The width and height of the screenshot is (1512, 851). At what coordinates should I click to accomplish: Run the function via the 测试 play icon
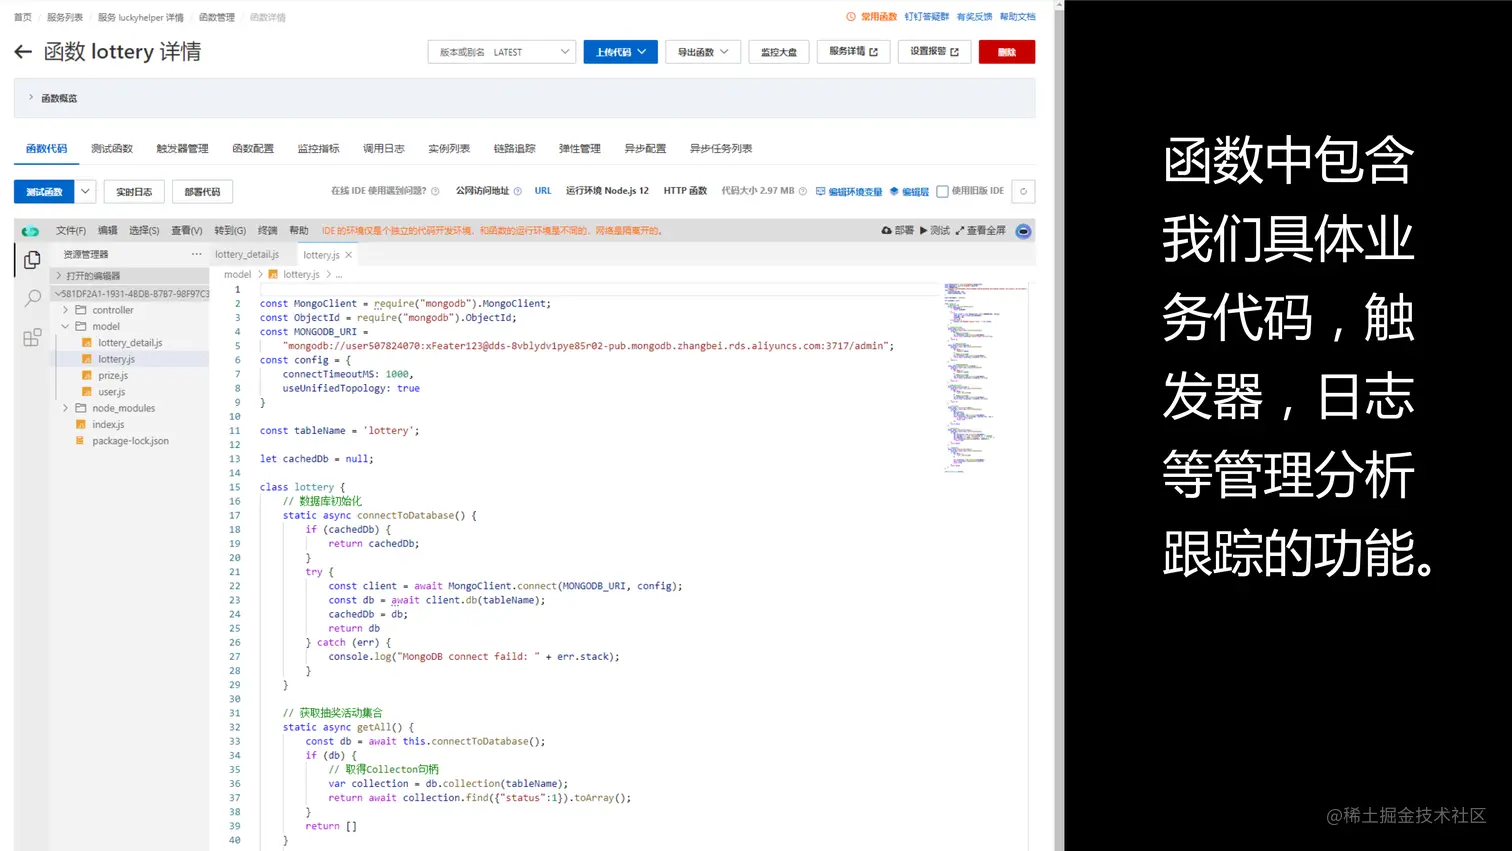[x=922, y=230]
